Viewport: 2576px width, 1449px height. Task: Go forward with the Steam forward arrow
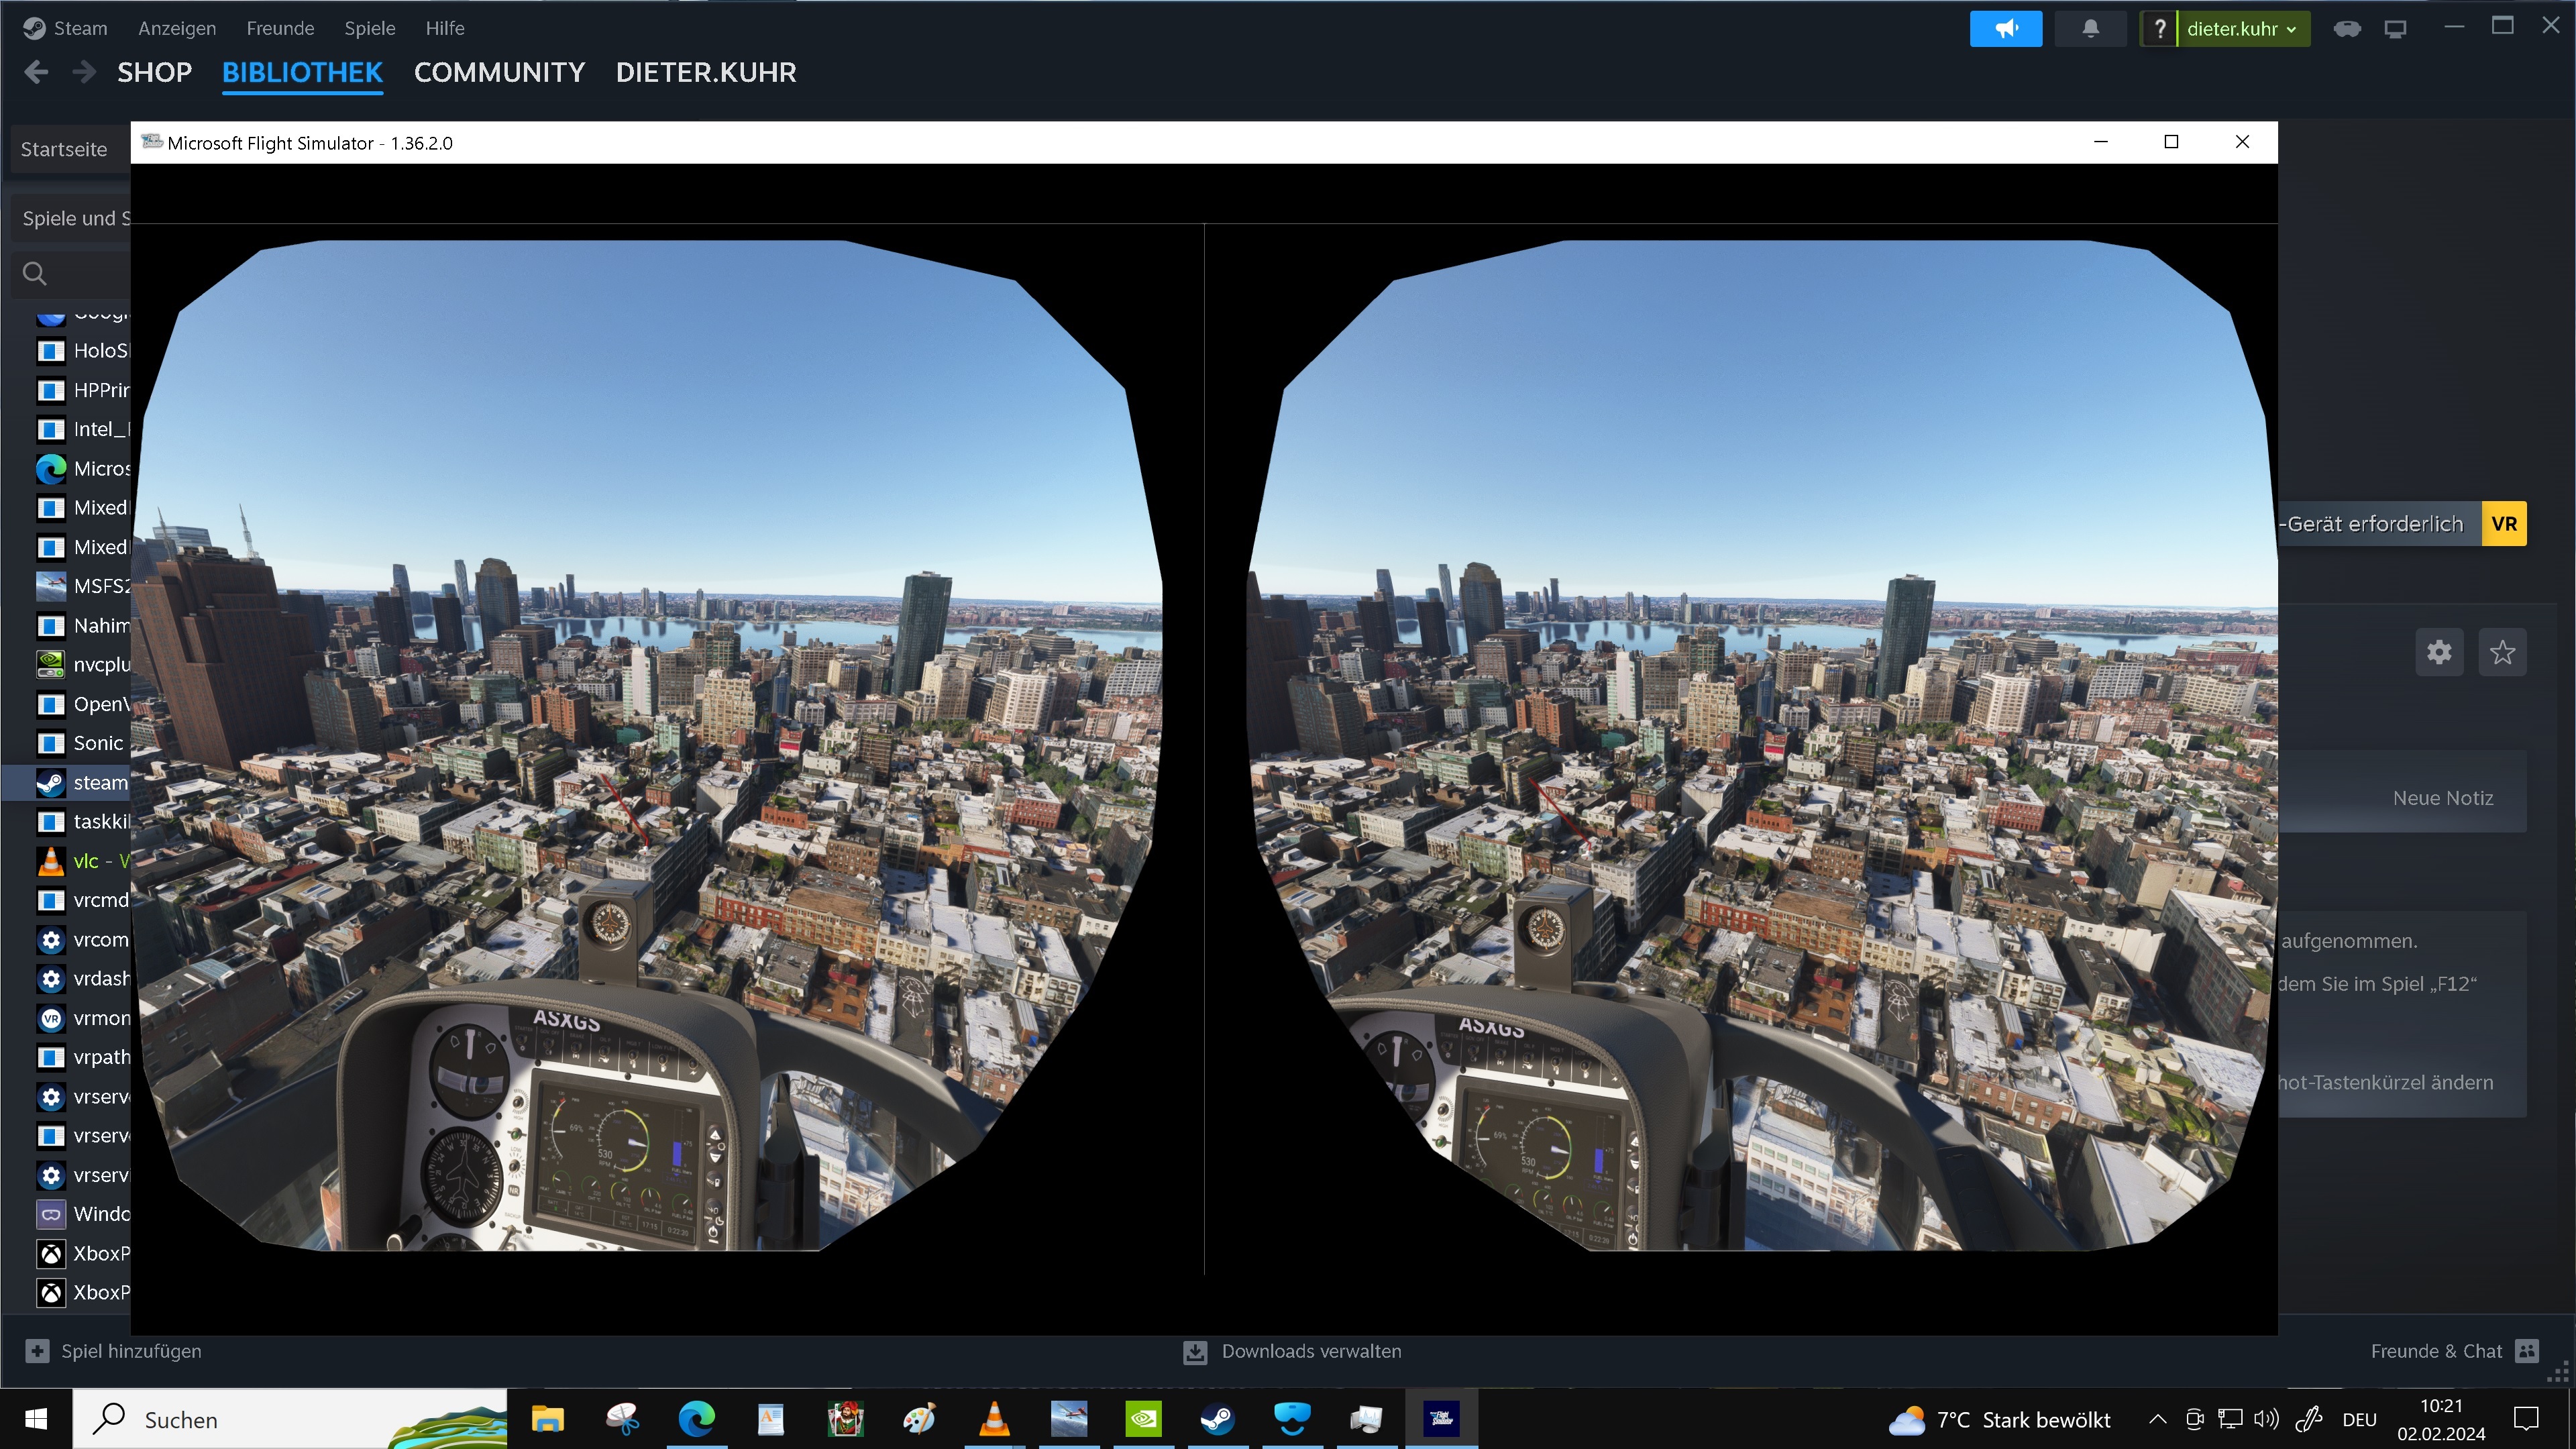coord(84,72)
